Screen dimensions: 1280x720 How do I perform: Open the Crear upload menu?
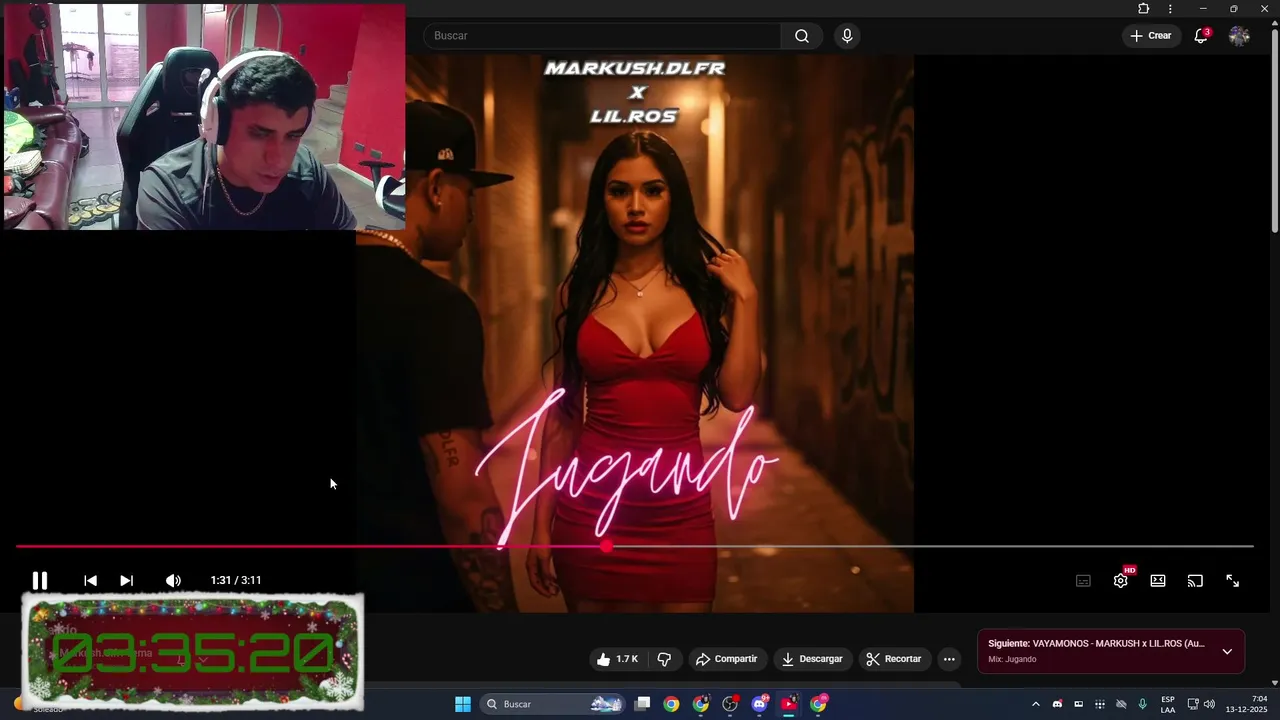coord(1151,36)
